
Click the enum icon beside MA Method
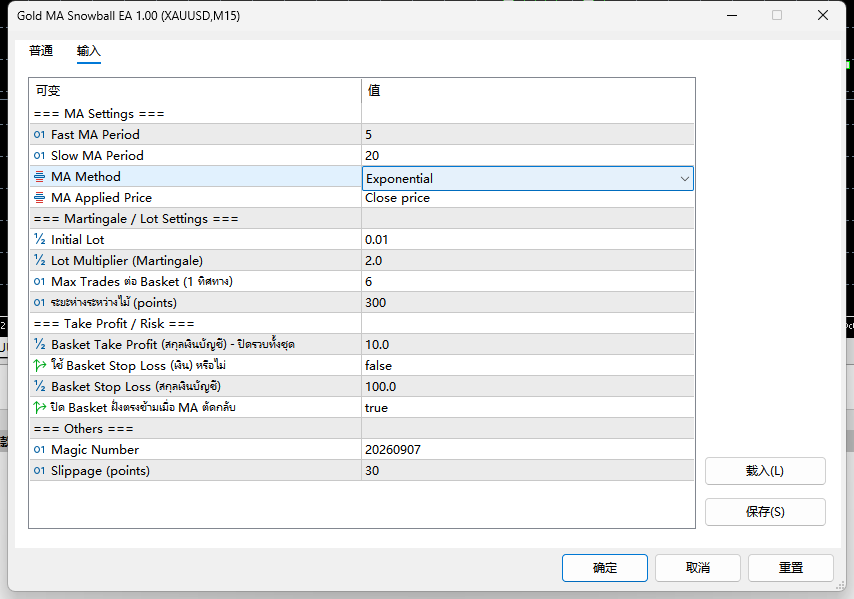(x=39, y=176)
